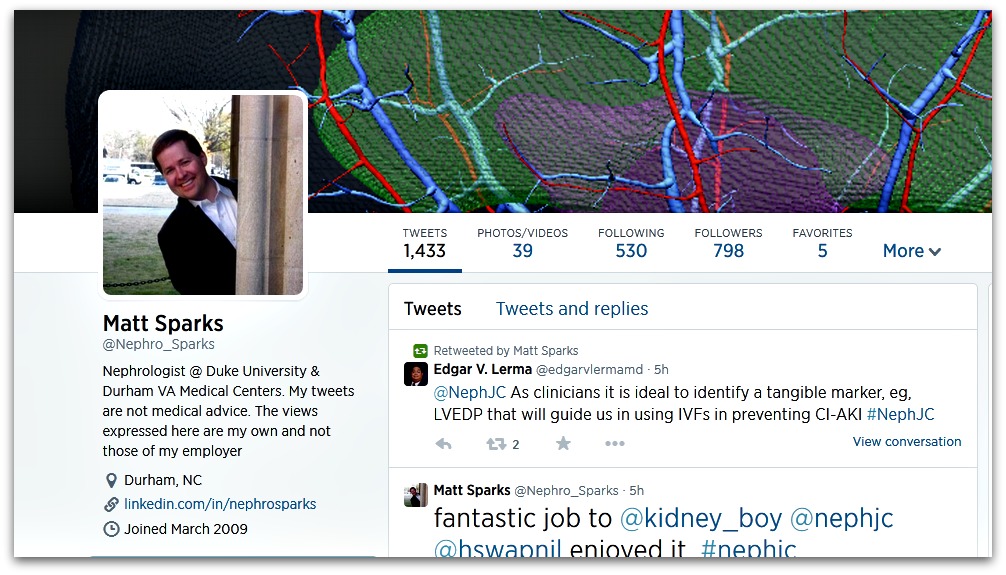This screenshot has height=575, width=1006.
Task: Open @NephJC mention in Lerma tweet
Action: pyautogui.click(x=470, y=393)
